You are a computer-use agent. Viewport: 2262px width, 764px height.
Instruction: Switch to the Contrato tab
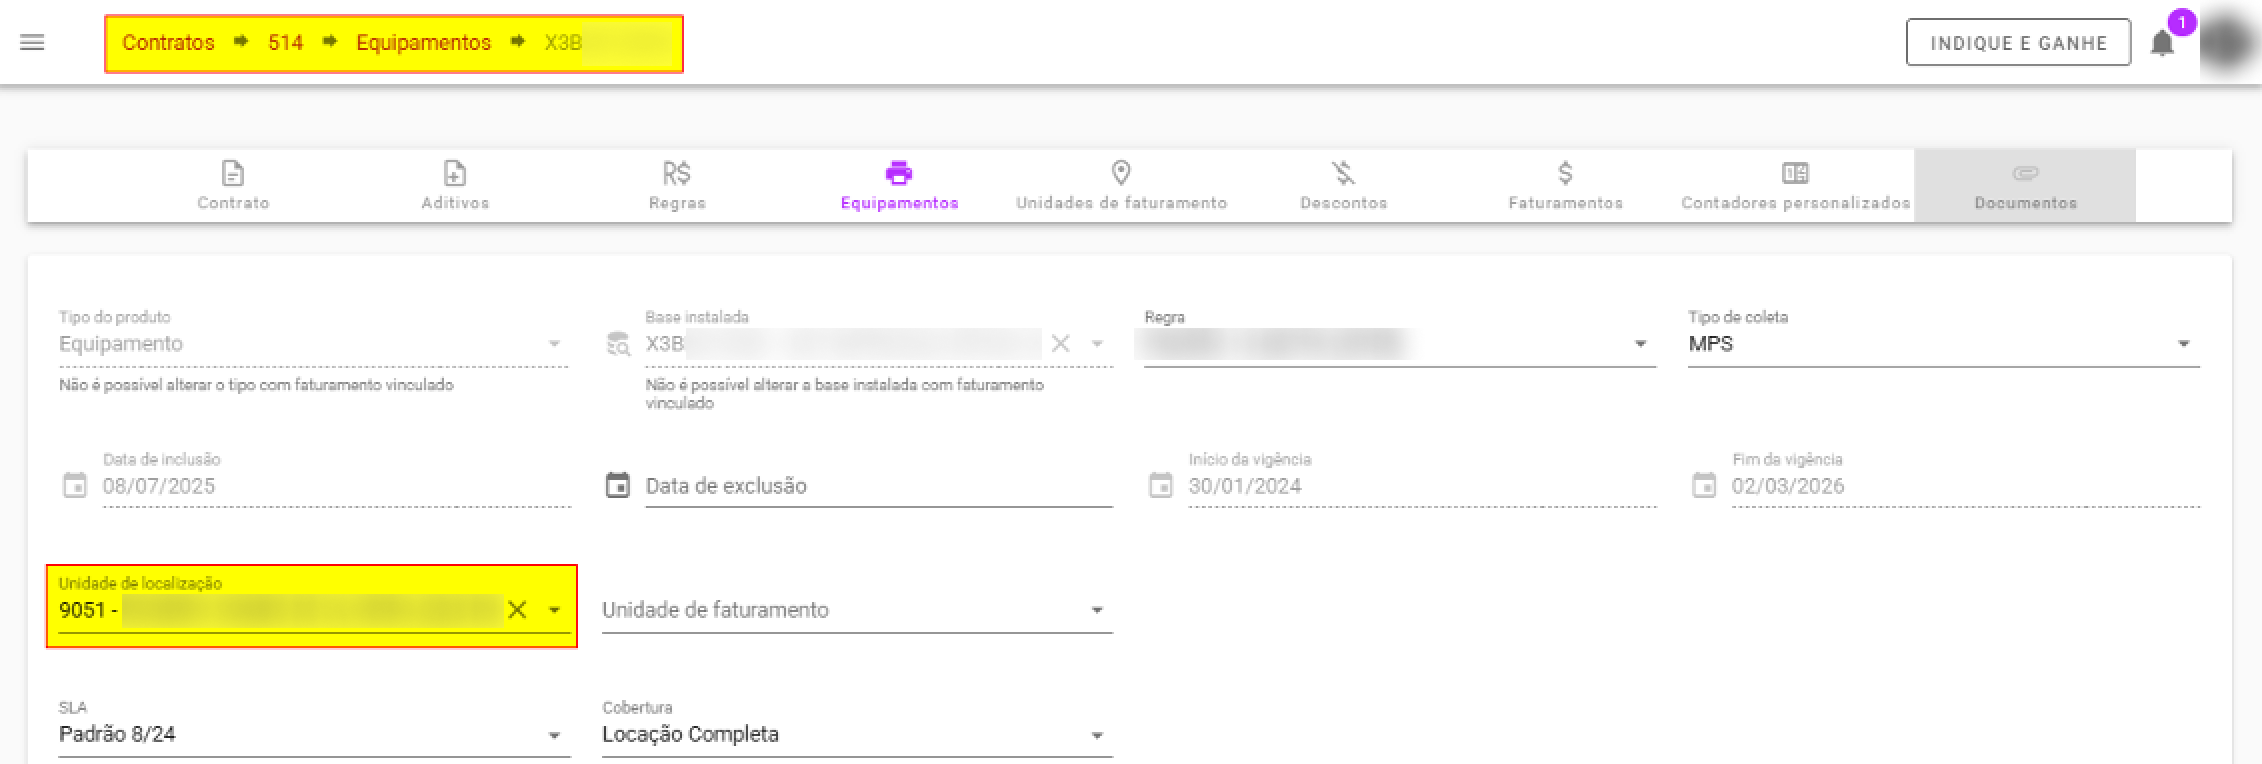click(233, 186)
